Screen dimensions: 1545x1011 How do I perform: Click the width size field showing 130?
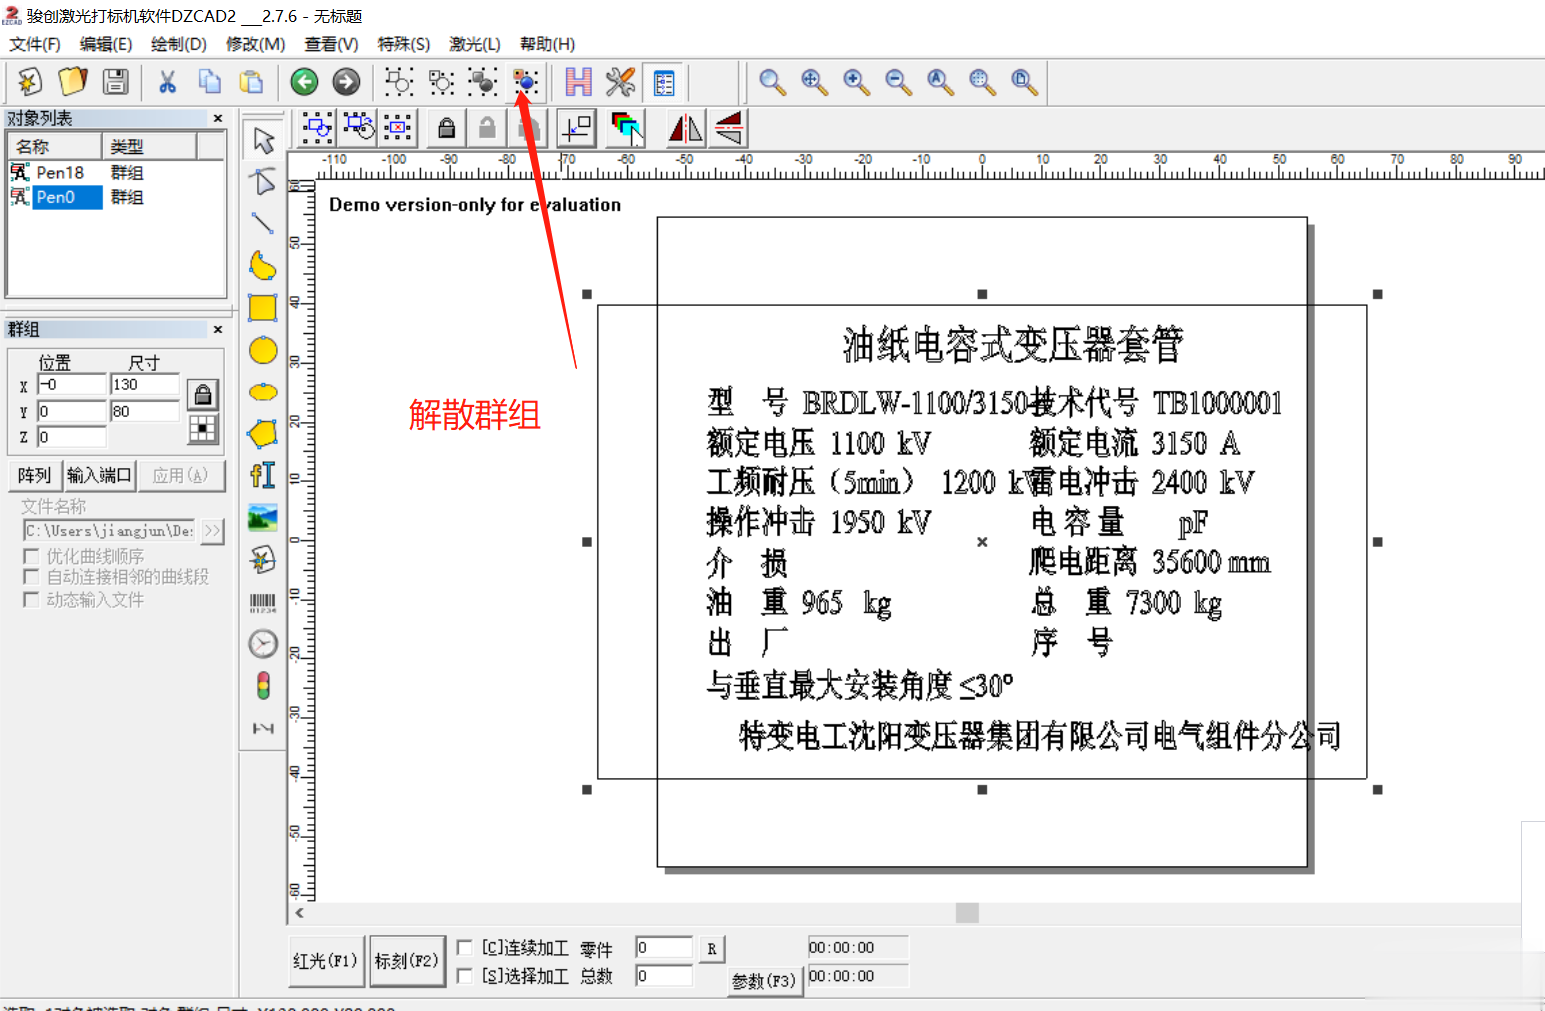pos(145,385)
